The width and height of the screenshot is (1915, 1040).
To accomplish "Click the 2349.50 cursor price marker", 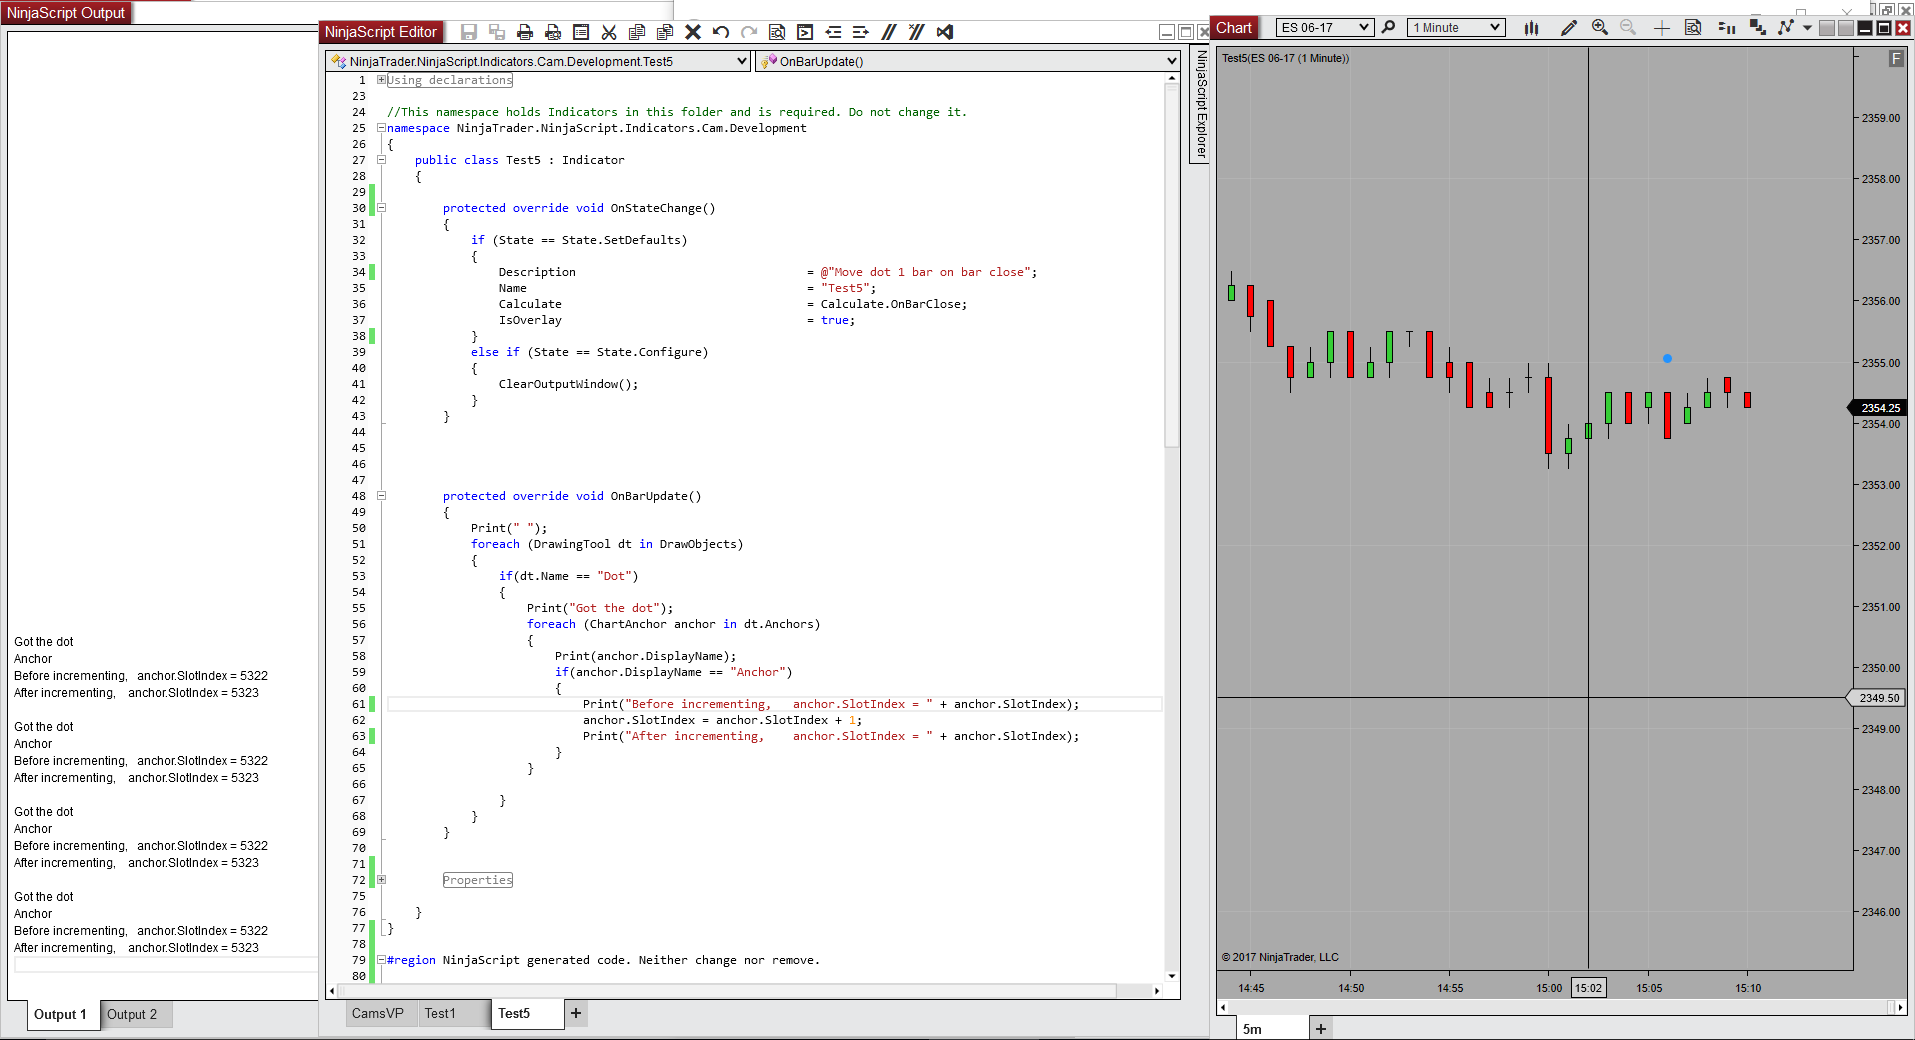I will coord(1878,698).
